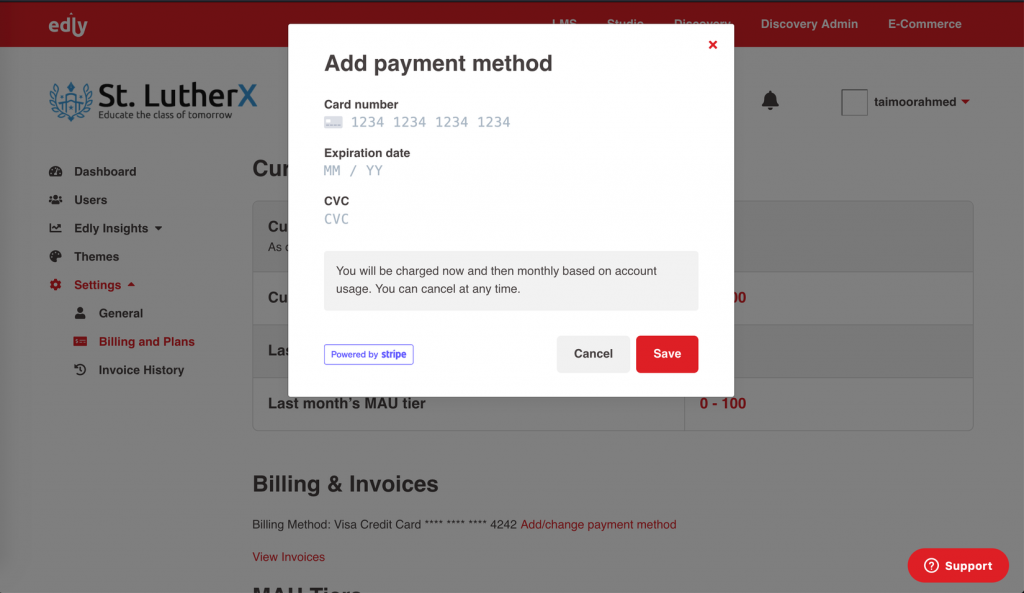Expand the Edly Insights submenu
Image resolution: width=1024 pixels, height=593 pixels.
158,229
